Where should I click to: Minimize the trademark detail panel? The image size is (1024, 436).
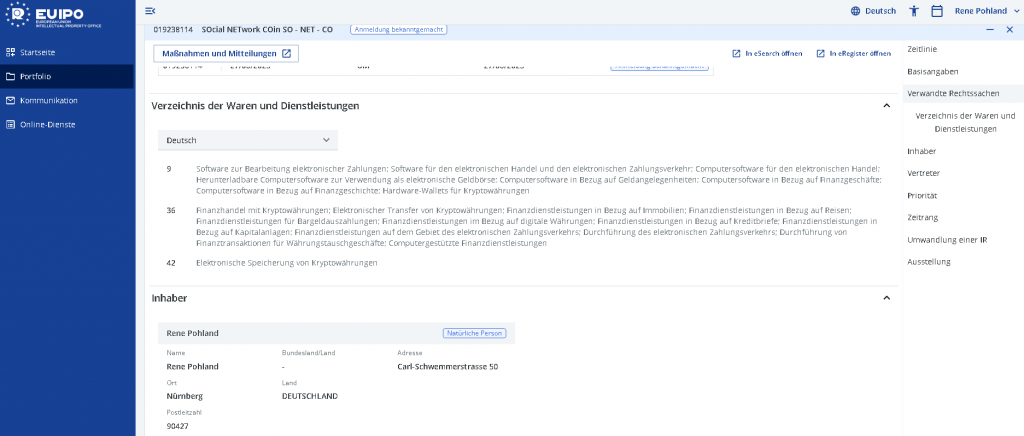coord(989,30)
